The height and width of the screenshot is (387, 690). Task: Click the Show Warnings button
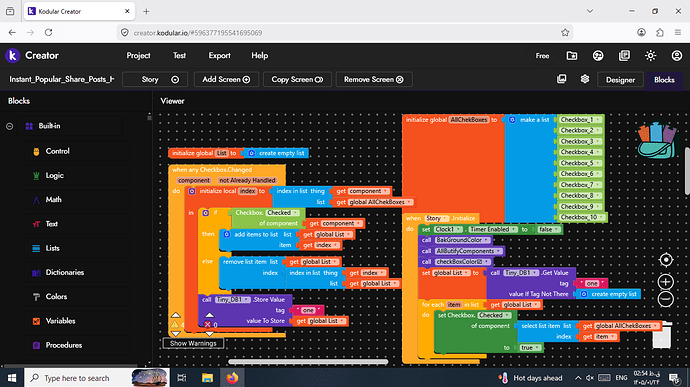[193, 343]
